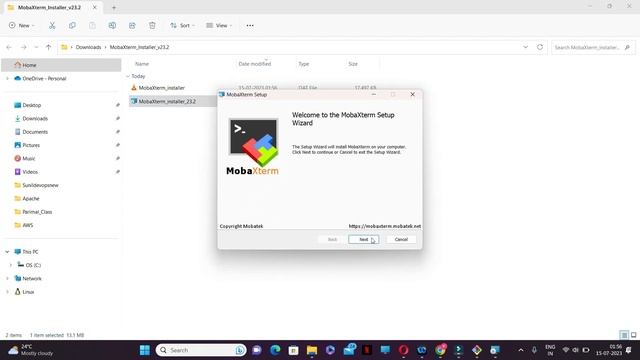The width and height of the screenshot is (640, 360).
Task: Expand the Network node
Action: point(7,278)
